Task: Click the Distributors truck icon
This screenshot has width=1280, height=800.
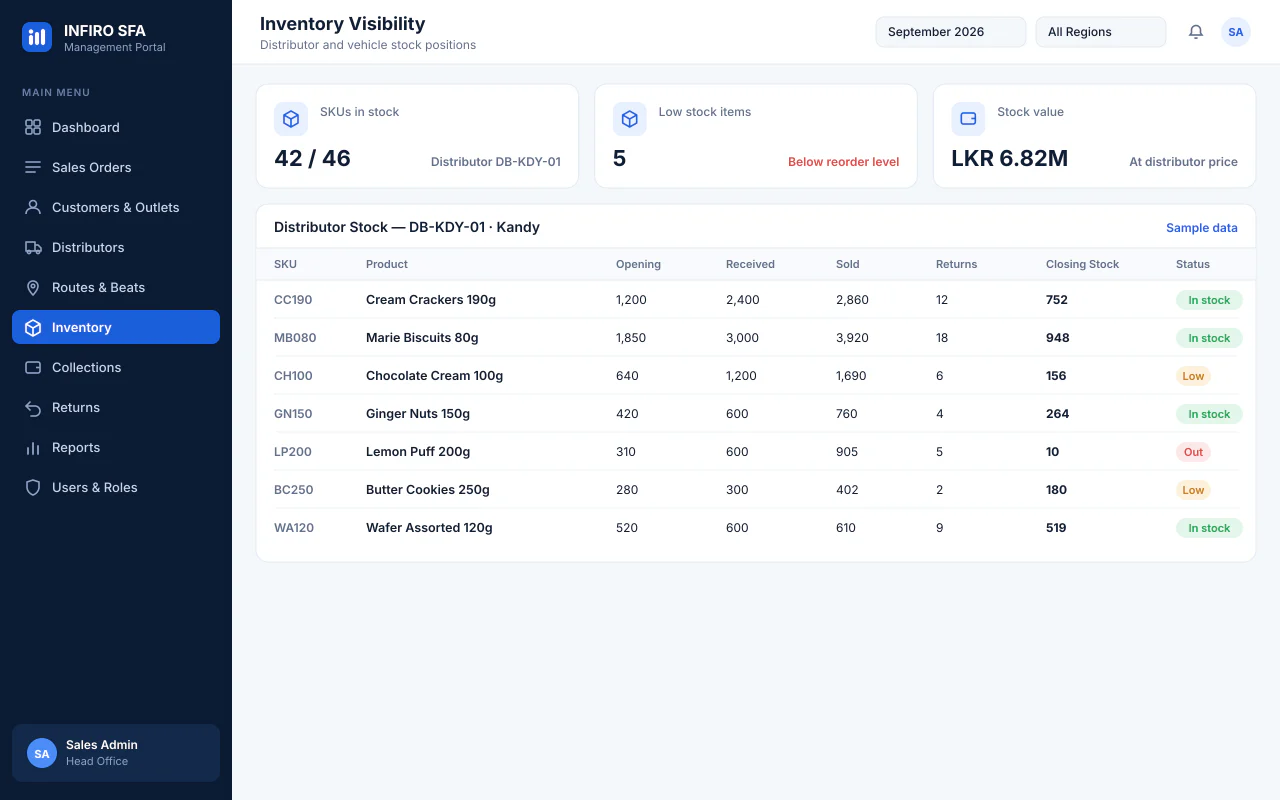Action: coord(33,247)
